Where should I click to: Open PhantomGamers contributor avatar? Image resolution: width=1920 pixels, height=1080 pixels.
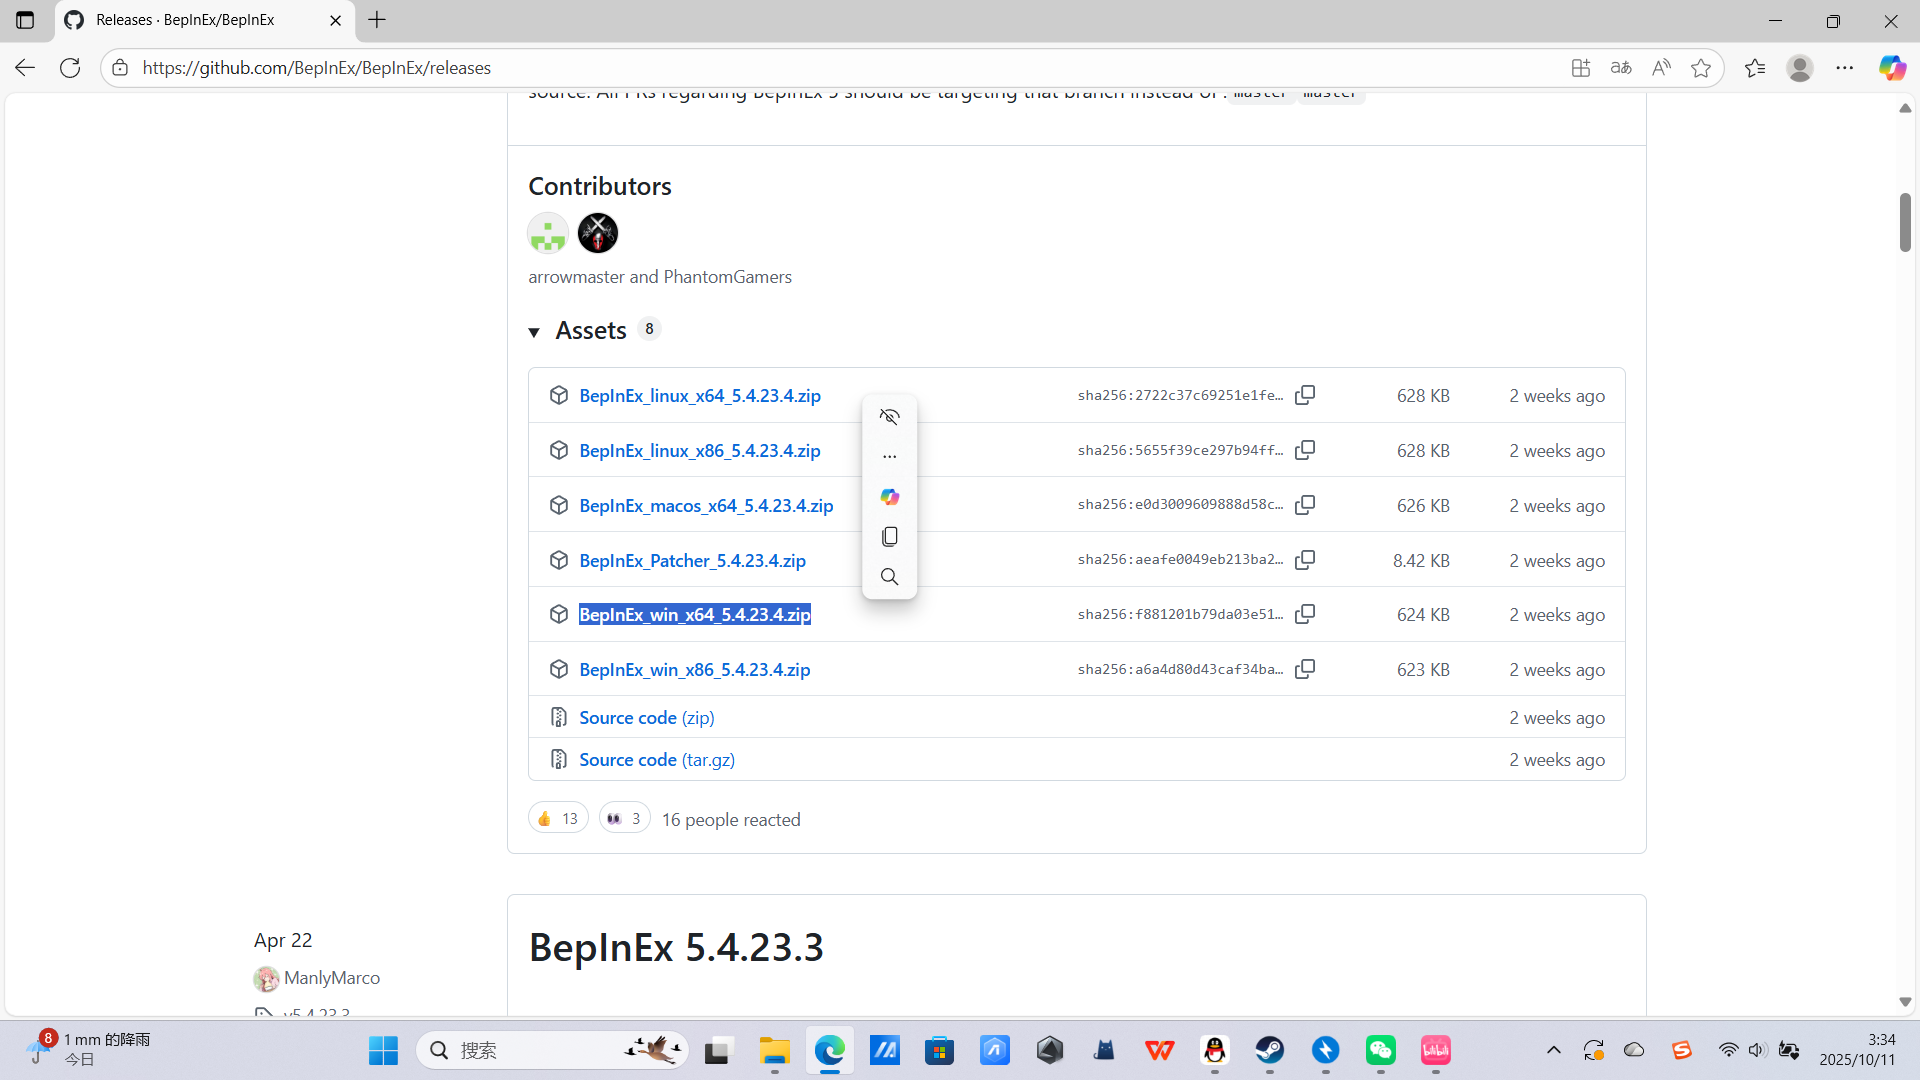point(598,233)
